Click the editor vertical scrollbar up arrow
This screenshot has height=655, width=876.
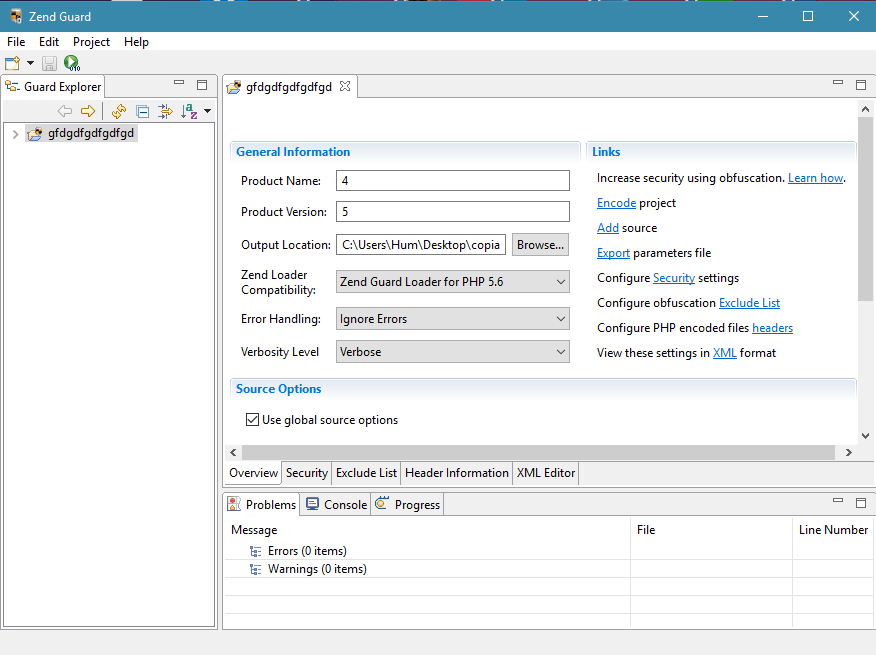[x=865, y=109]
